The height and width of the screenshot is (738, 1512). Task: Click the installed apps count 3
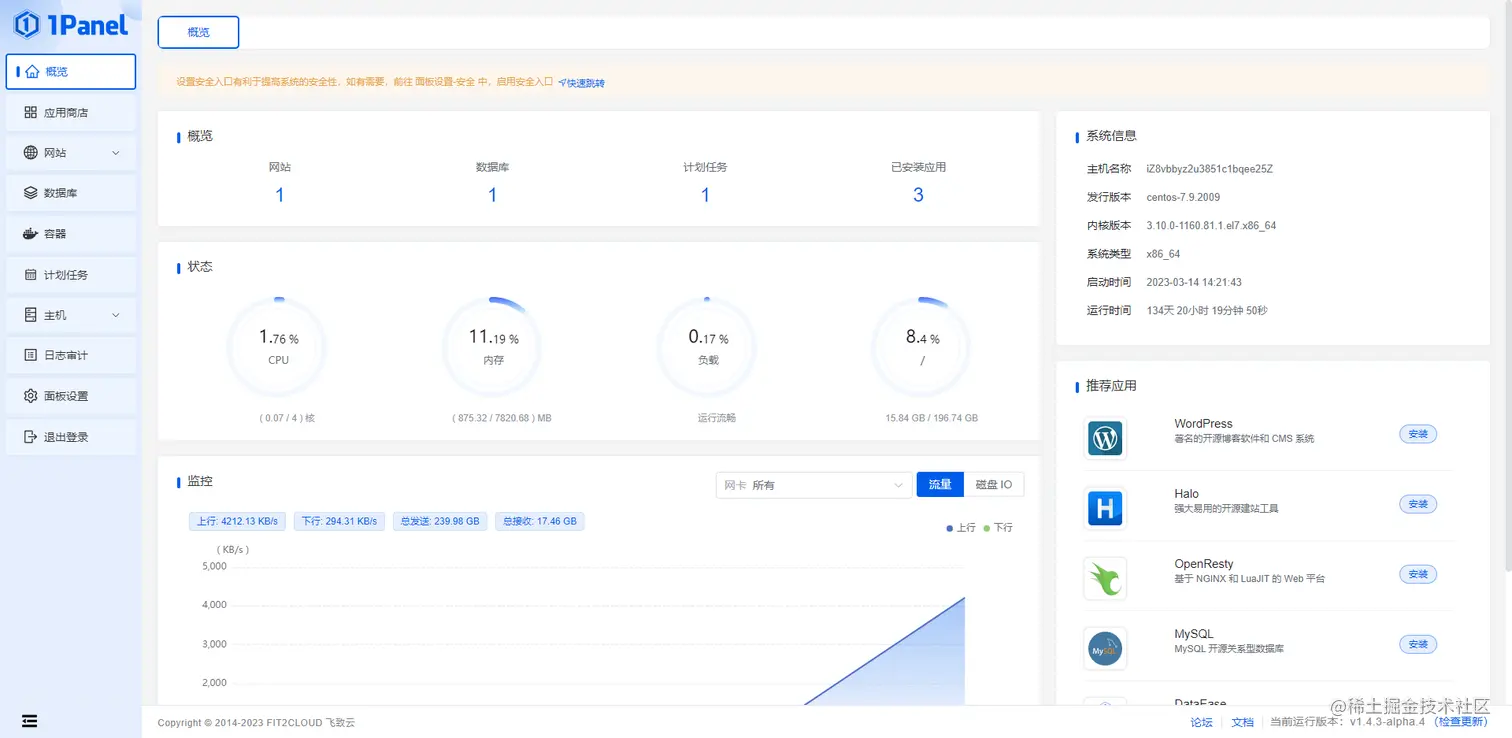click(918, 195)
